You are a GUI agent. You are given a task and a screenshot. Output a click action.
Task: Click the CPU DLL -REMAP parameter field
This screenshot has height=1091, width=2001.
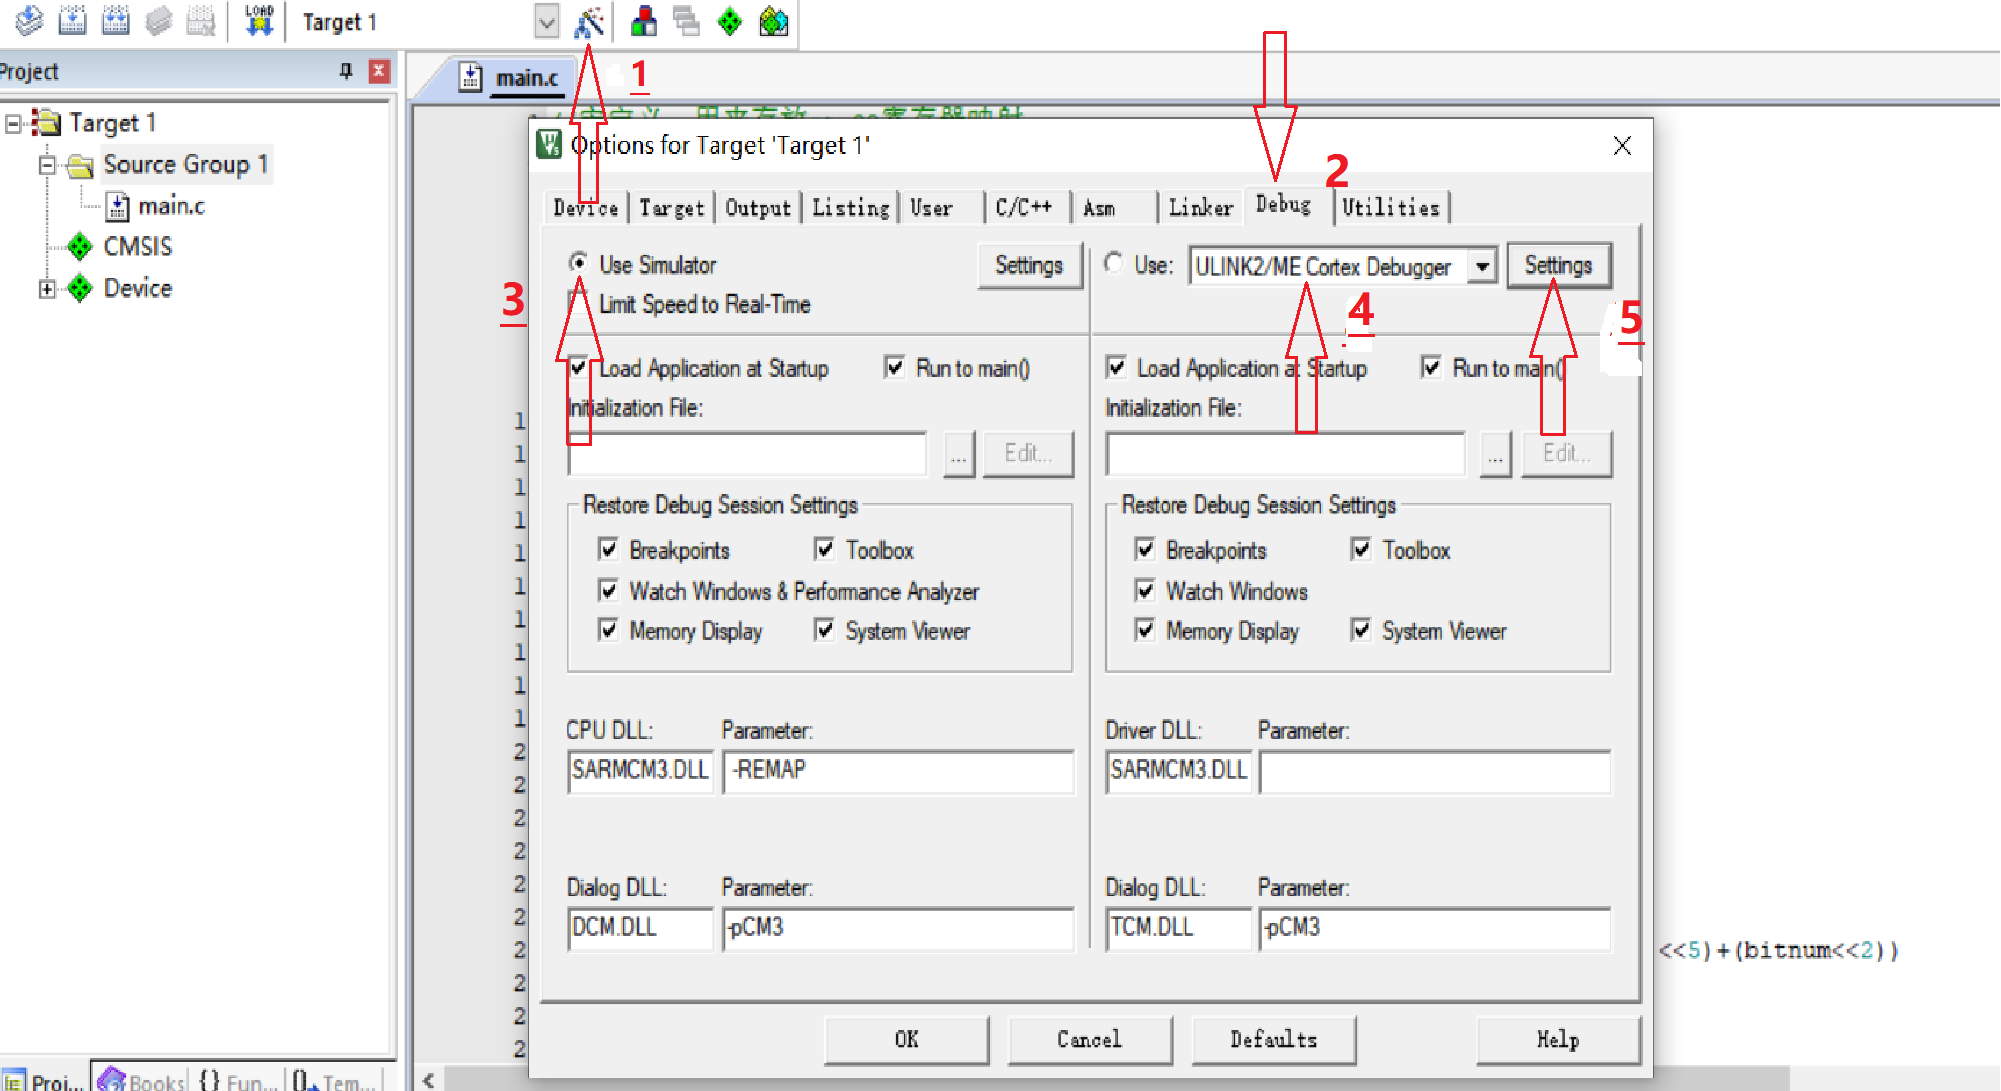pyautogui.click(x=897, y=770)
